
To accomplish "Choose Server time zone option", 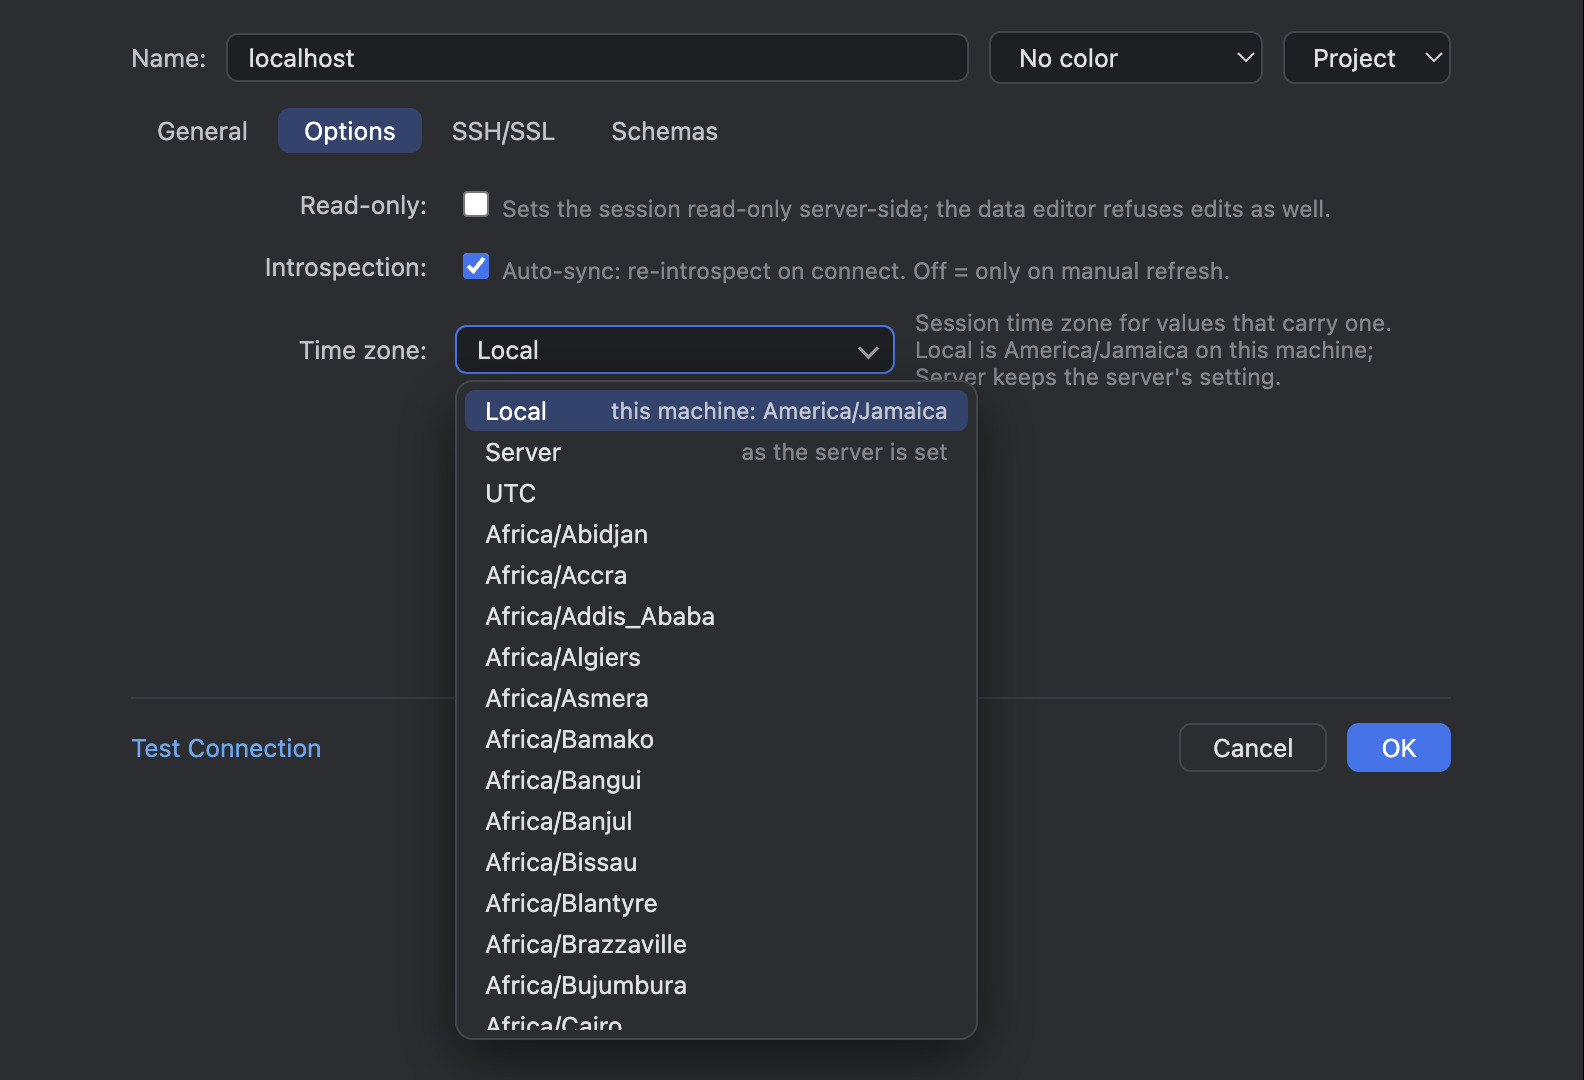I will (716, 452).
